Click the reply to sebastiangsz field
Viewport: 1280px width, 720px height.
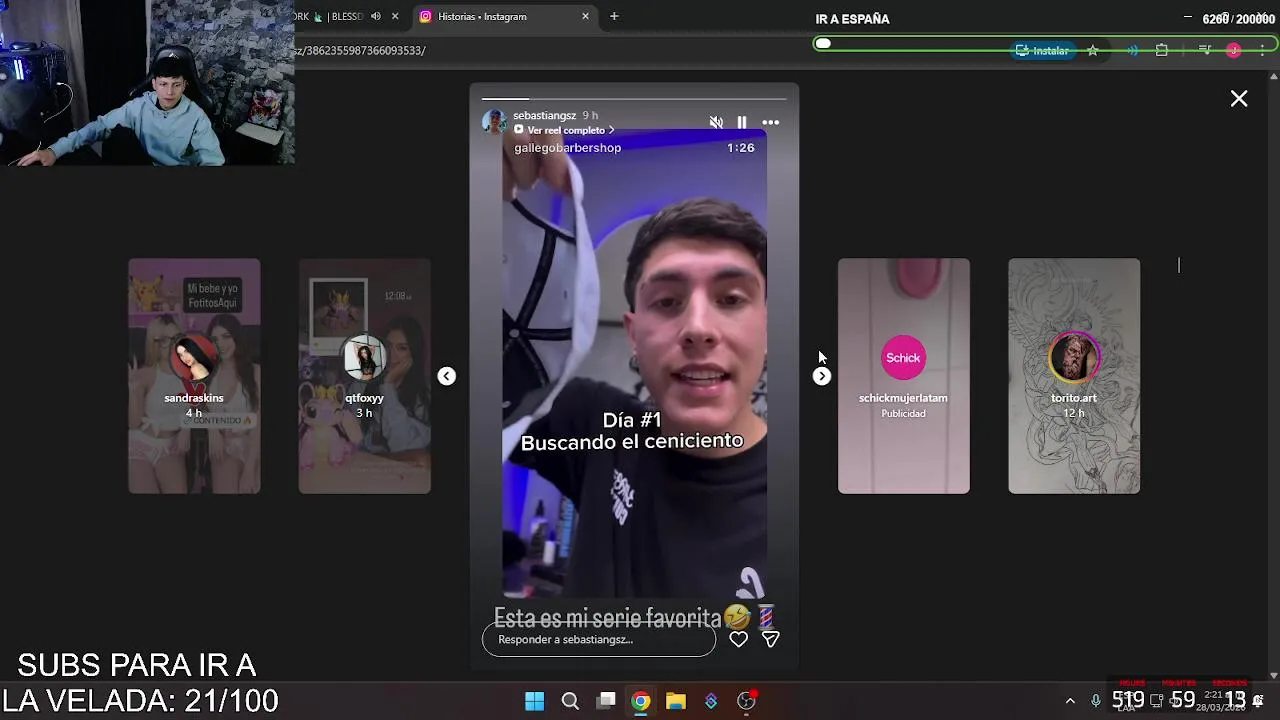(x=599, y=640)
